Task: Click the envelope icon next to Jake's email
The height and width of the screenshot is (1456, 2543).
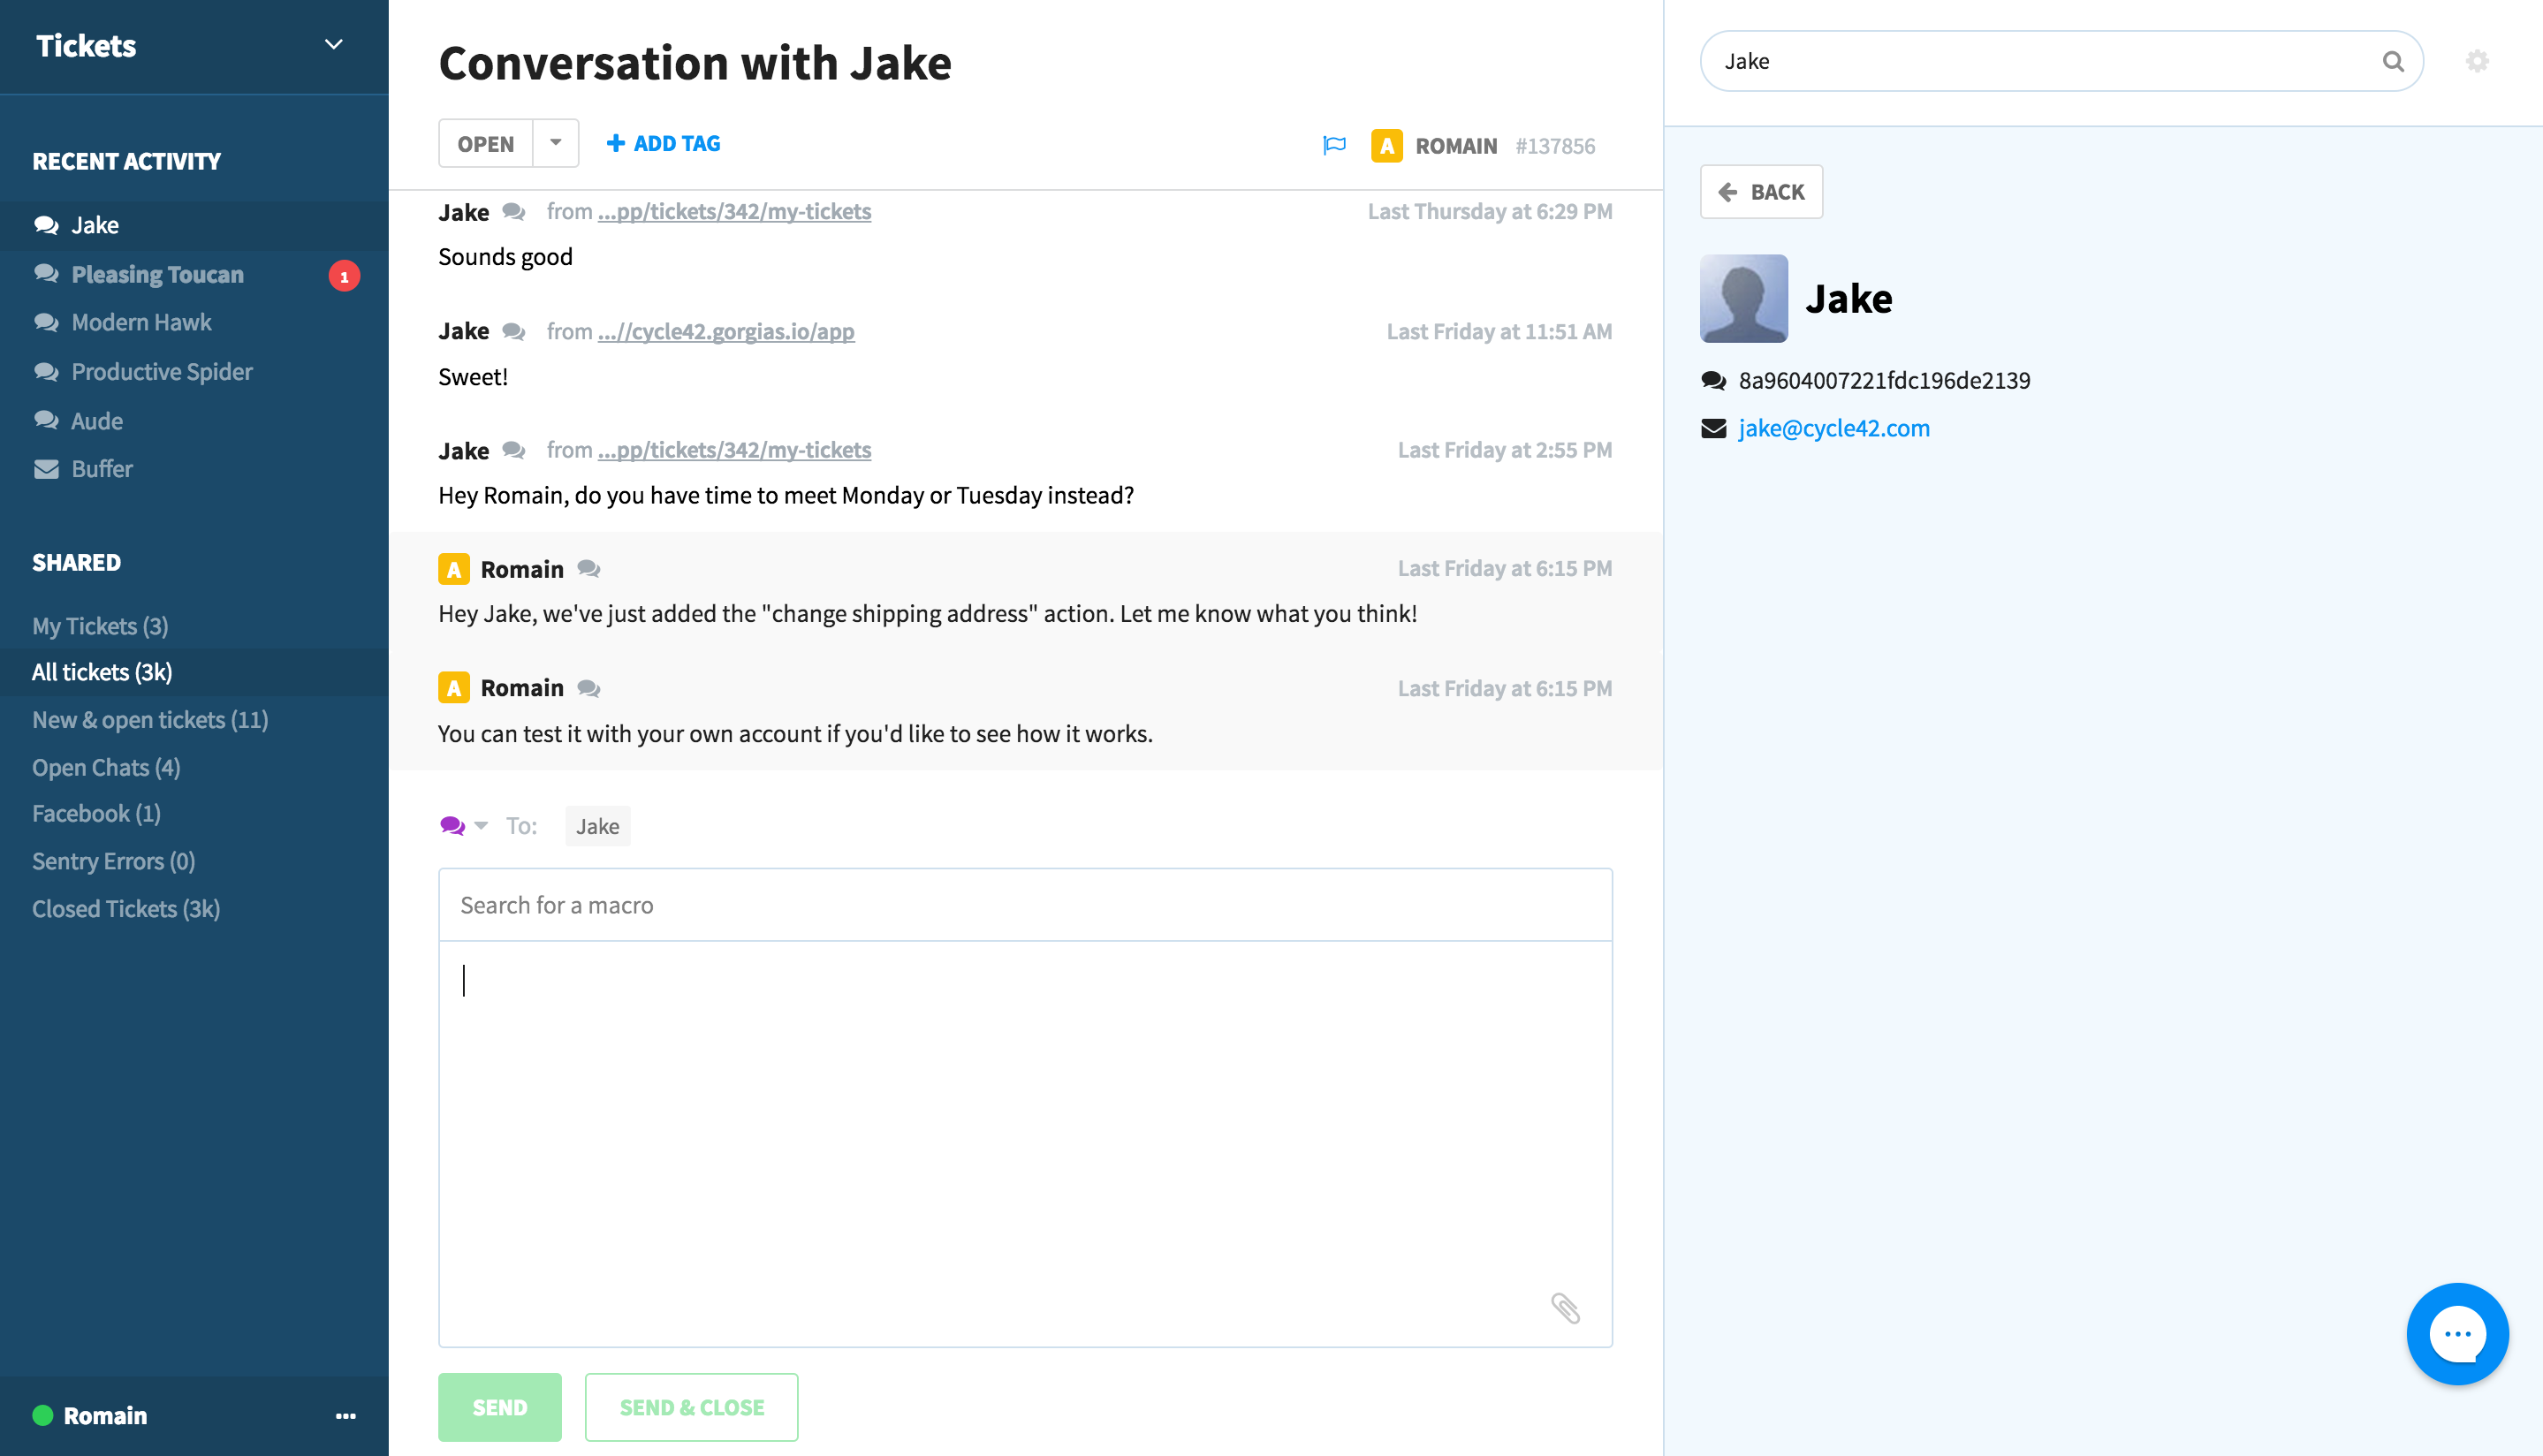Action: [1713, 428]
